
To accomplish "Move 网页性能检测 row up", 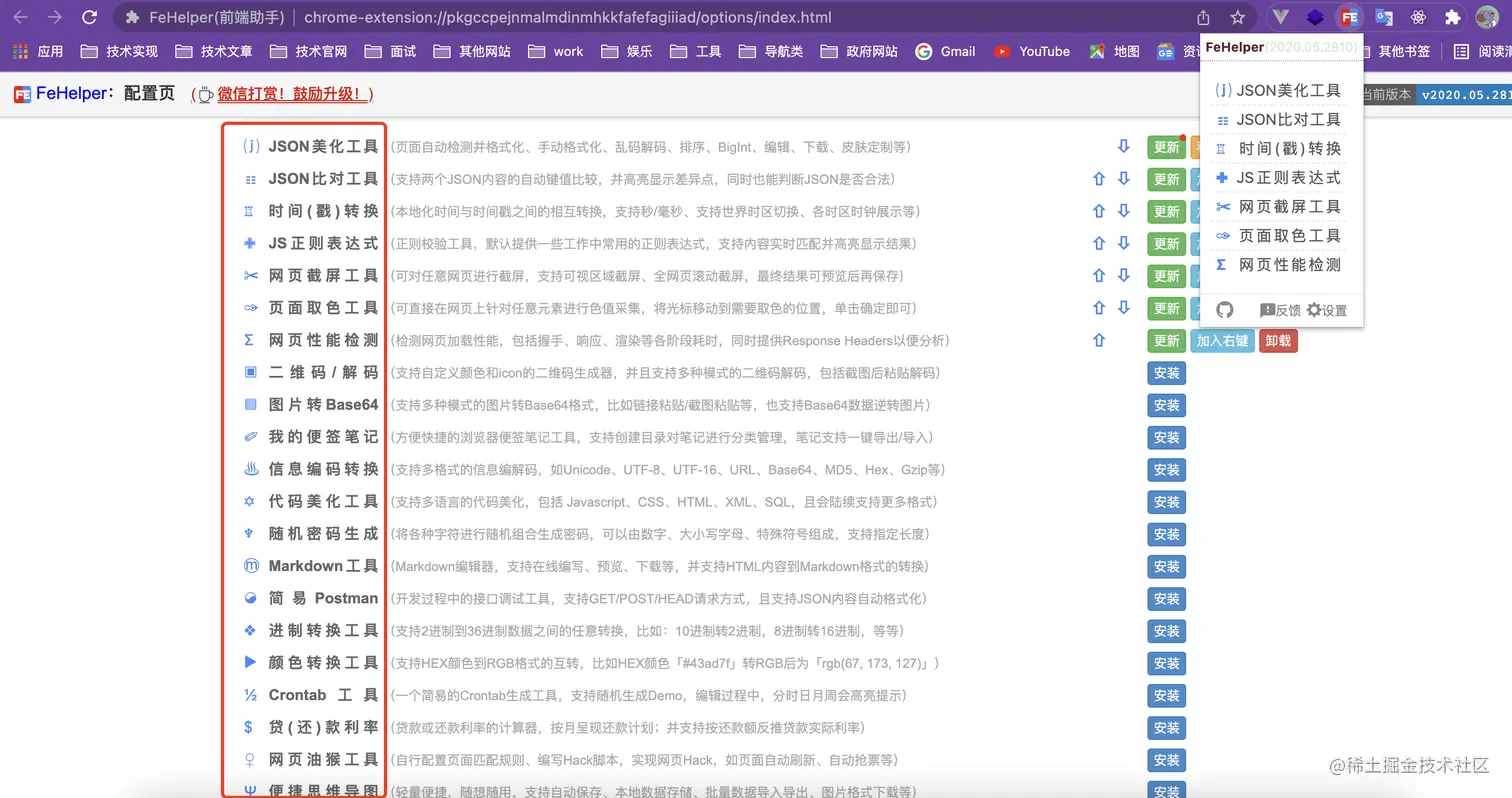I will [1099, 340].
